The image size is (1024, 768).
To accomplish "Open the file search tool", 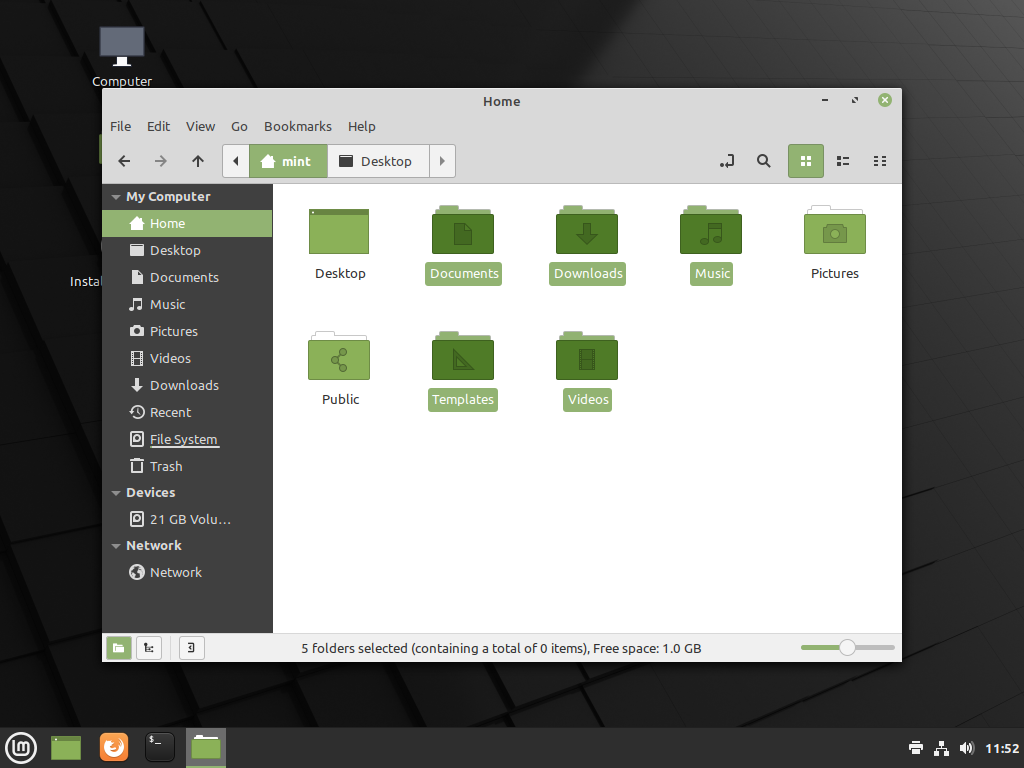I will (764, 161).
